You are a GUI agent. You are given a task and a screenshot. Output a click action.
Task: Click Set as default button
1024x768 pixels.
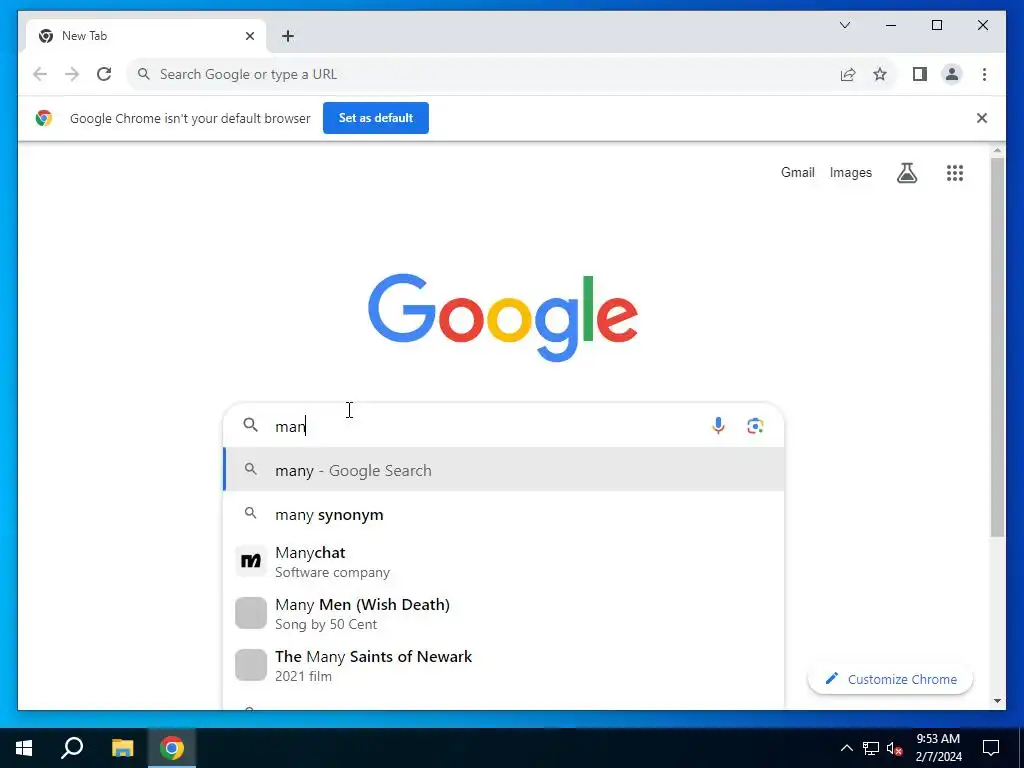coord(376,118)
